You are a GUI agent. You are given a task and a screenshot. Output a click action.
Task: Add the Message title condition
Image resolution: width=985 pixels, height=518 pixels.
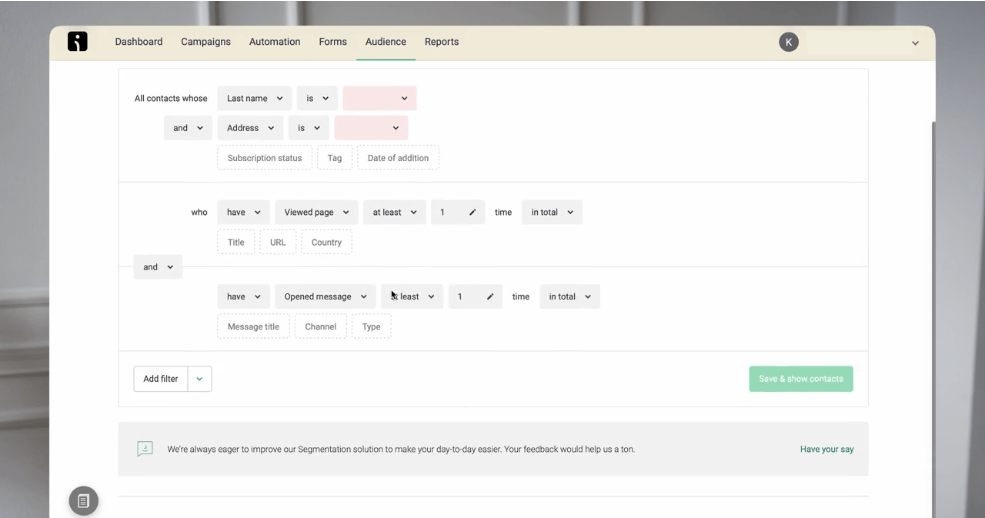click(253, 326)
